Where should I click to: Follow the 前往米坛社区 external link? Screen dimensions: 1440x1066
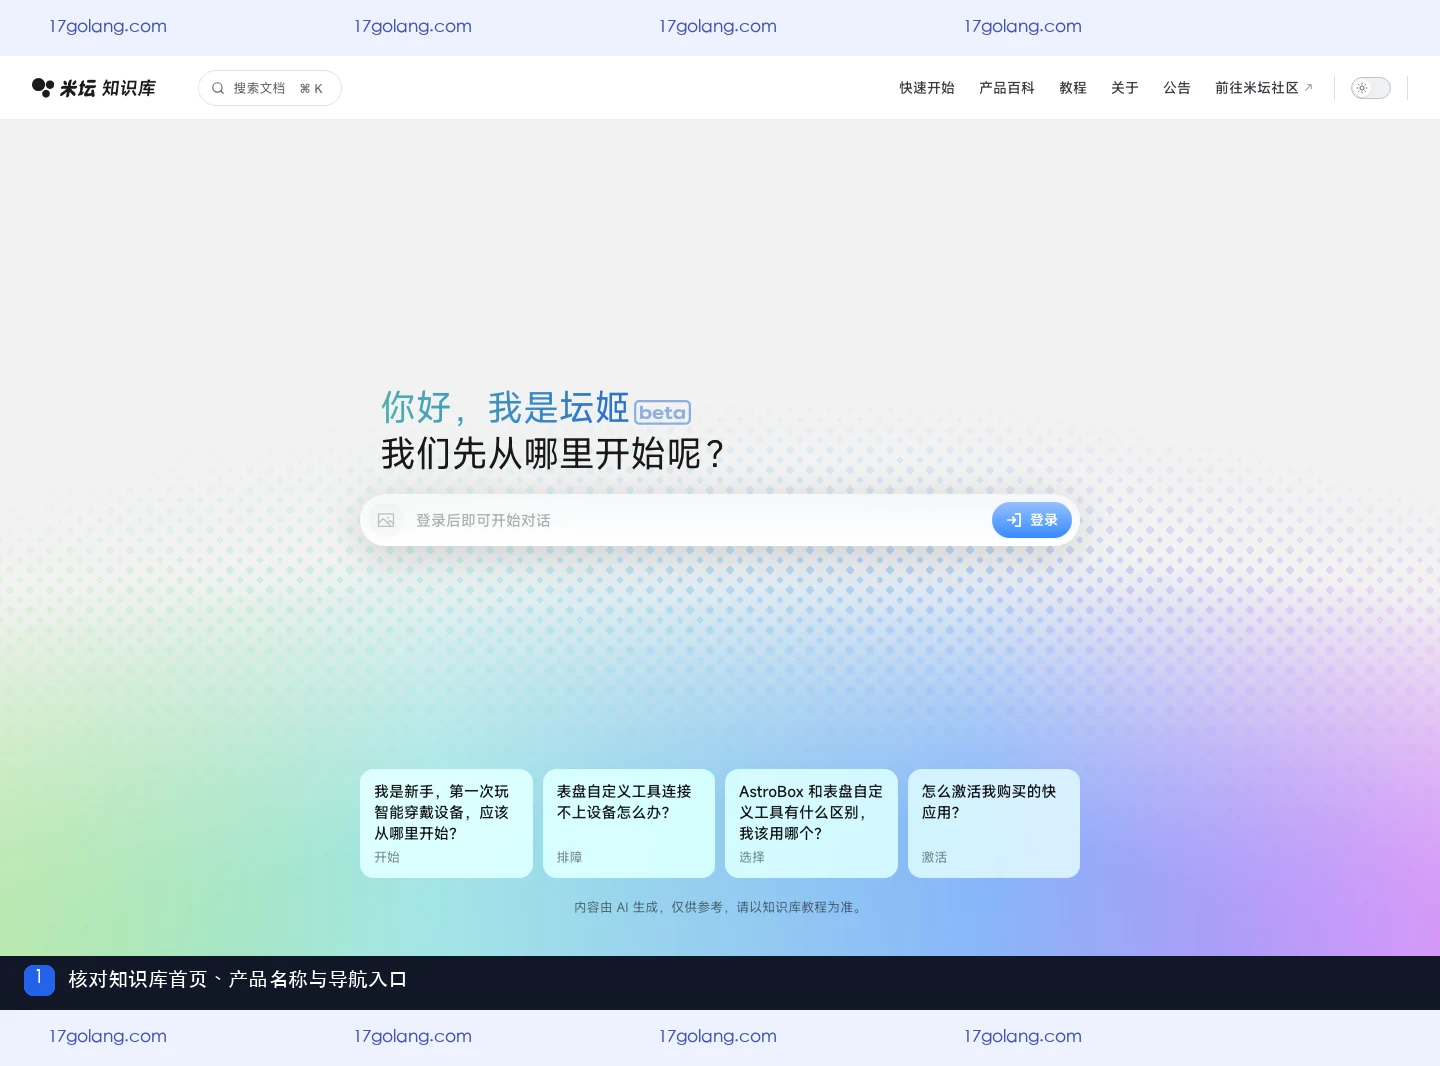pos(1264,88)
